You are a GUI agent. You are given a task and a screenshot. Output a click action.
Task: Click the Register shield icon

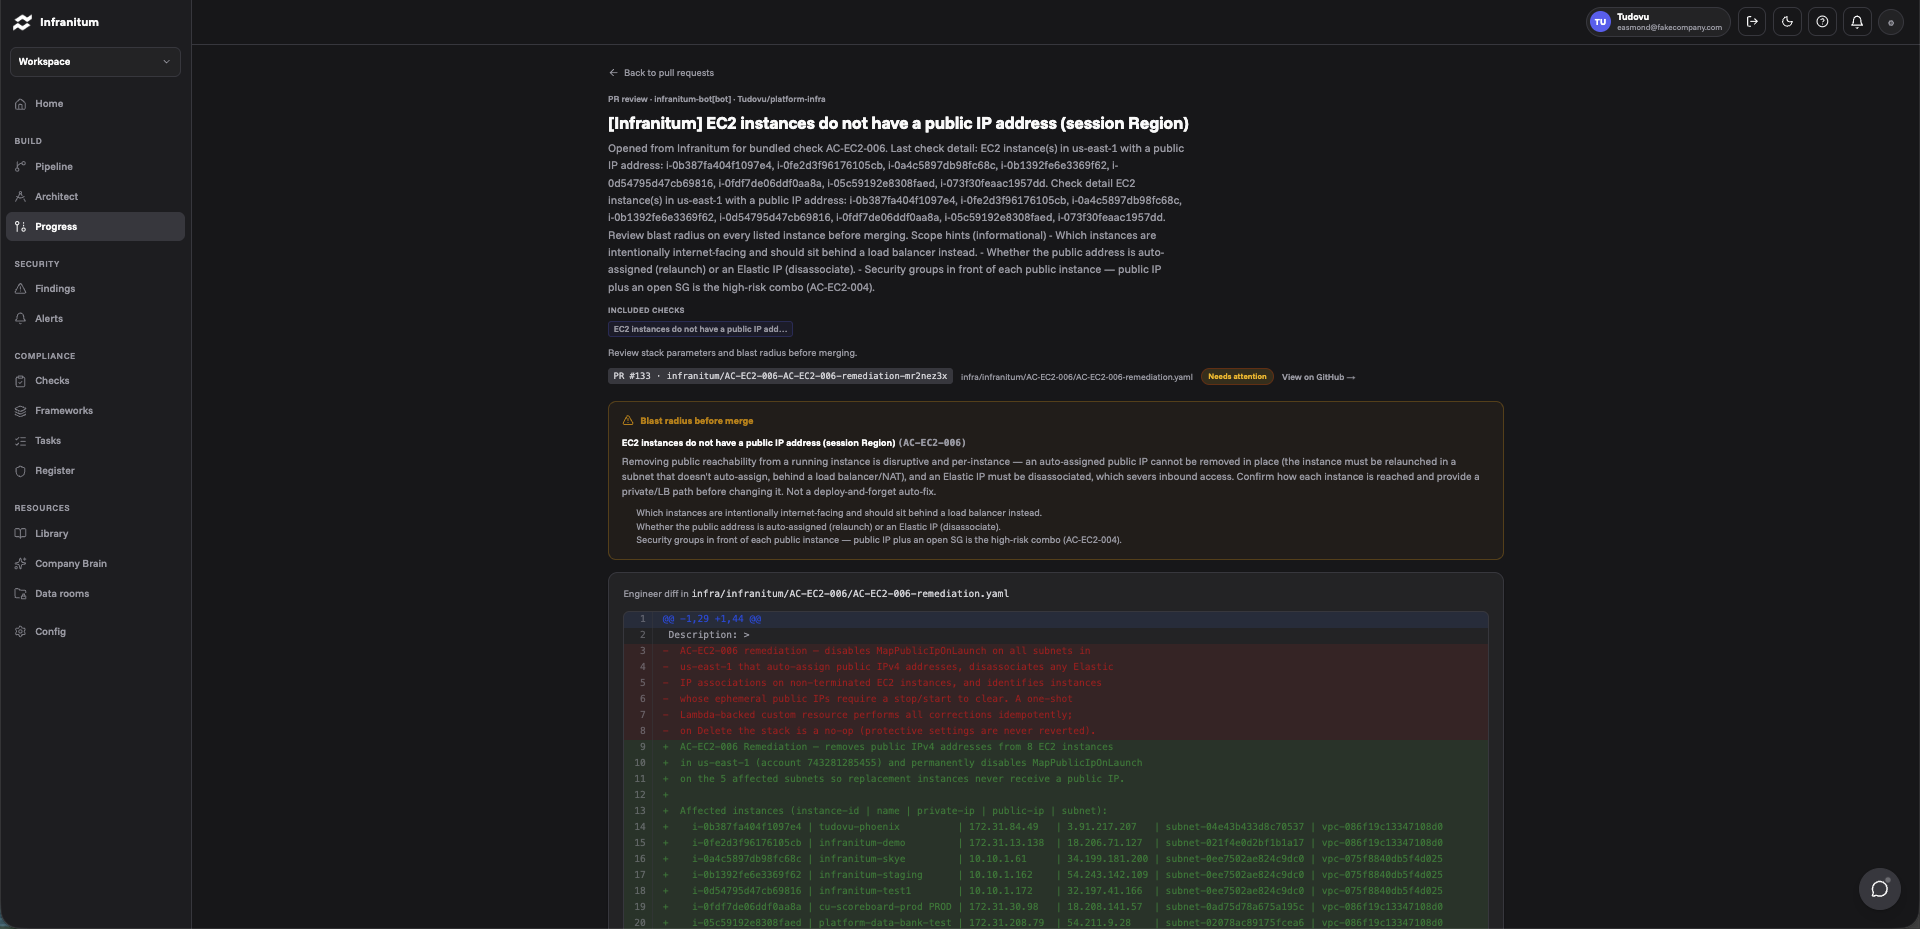coord(20,471)
